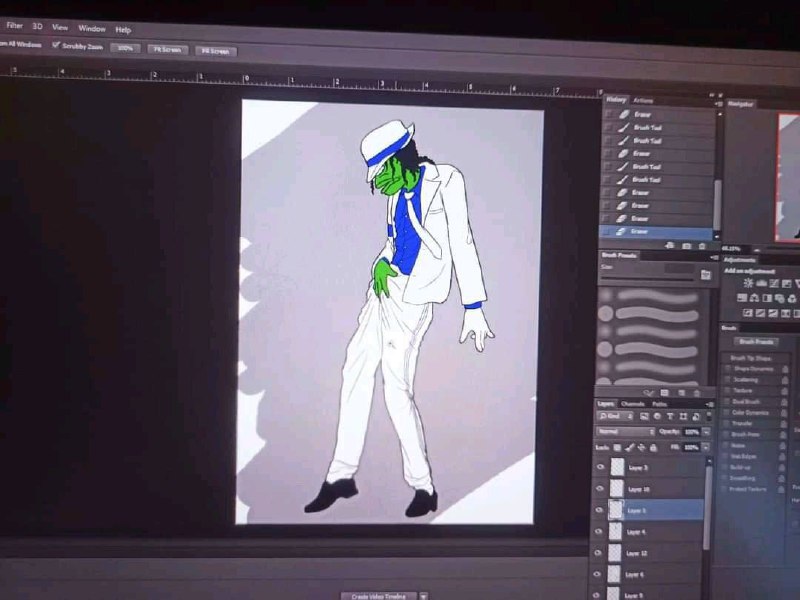This screenshot has width=800, height=600.
Task: Add a Black & White adjustment
Action: [x=767, y=298]
